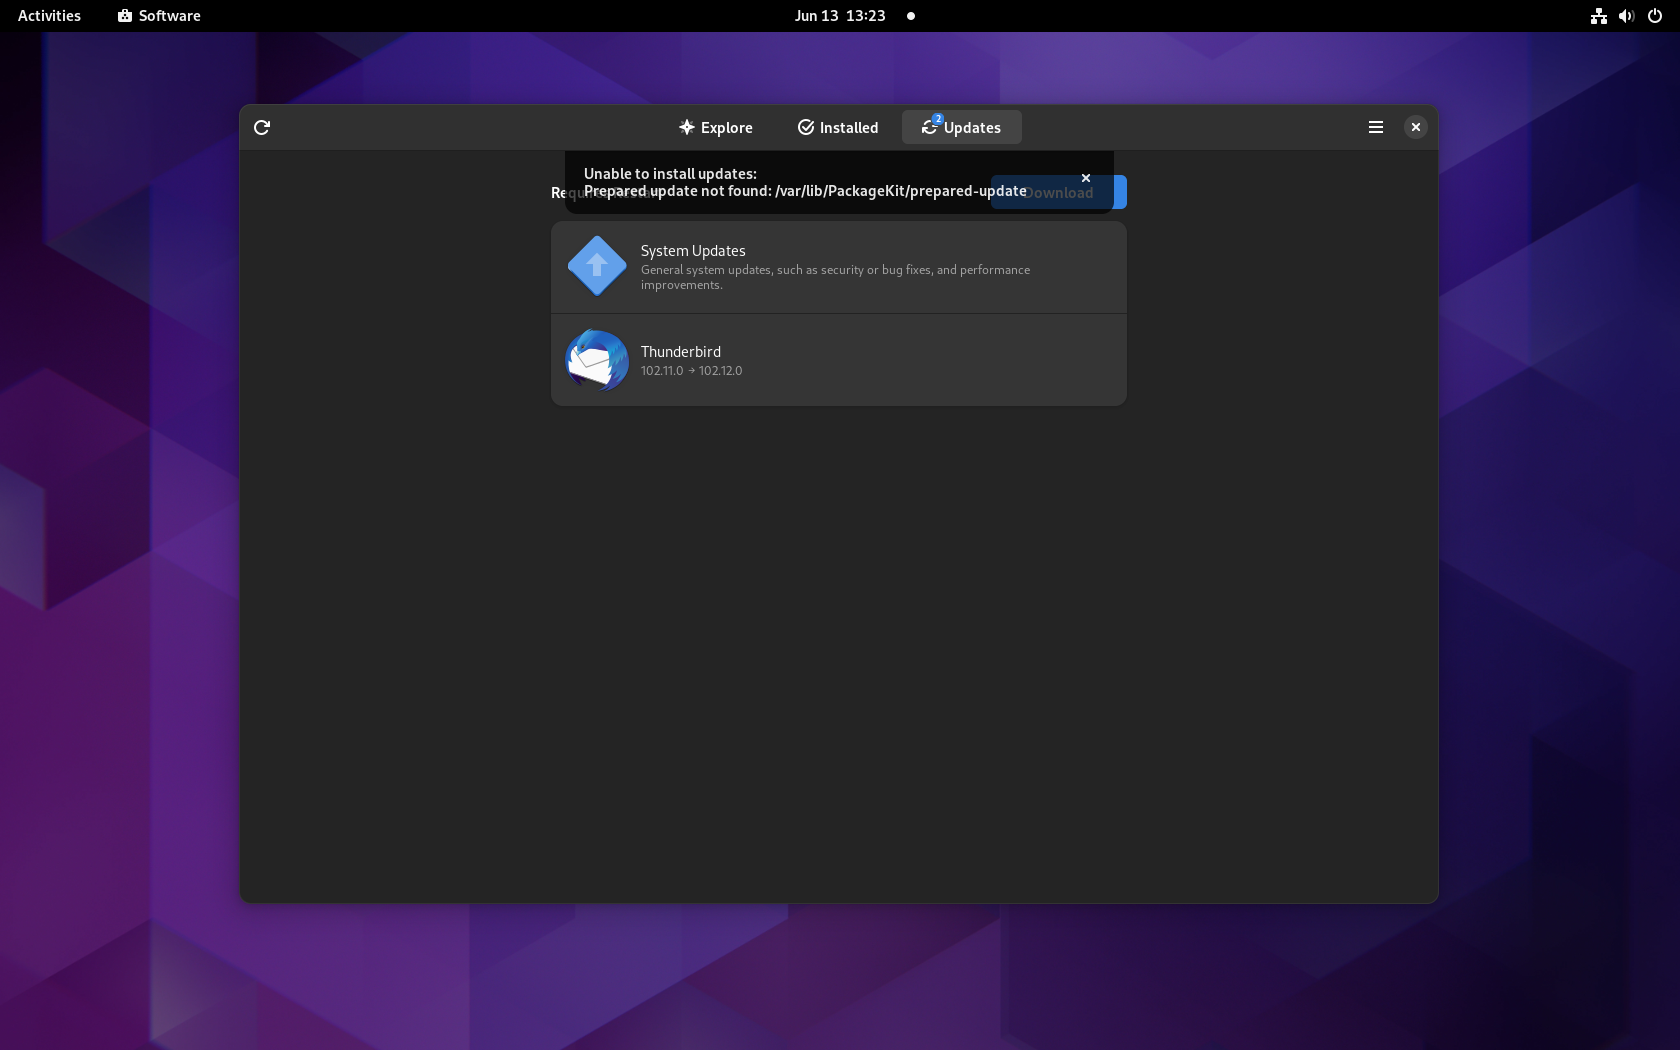Click the System Updates arrow icon
This screenshot has height=1050, width=1680.
click(597, 266)
